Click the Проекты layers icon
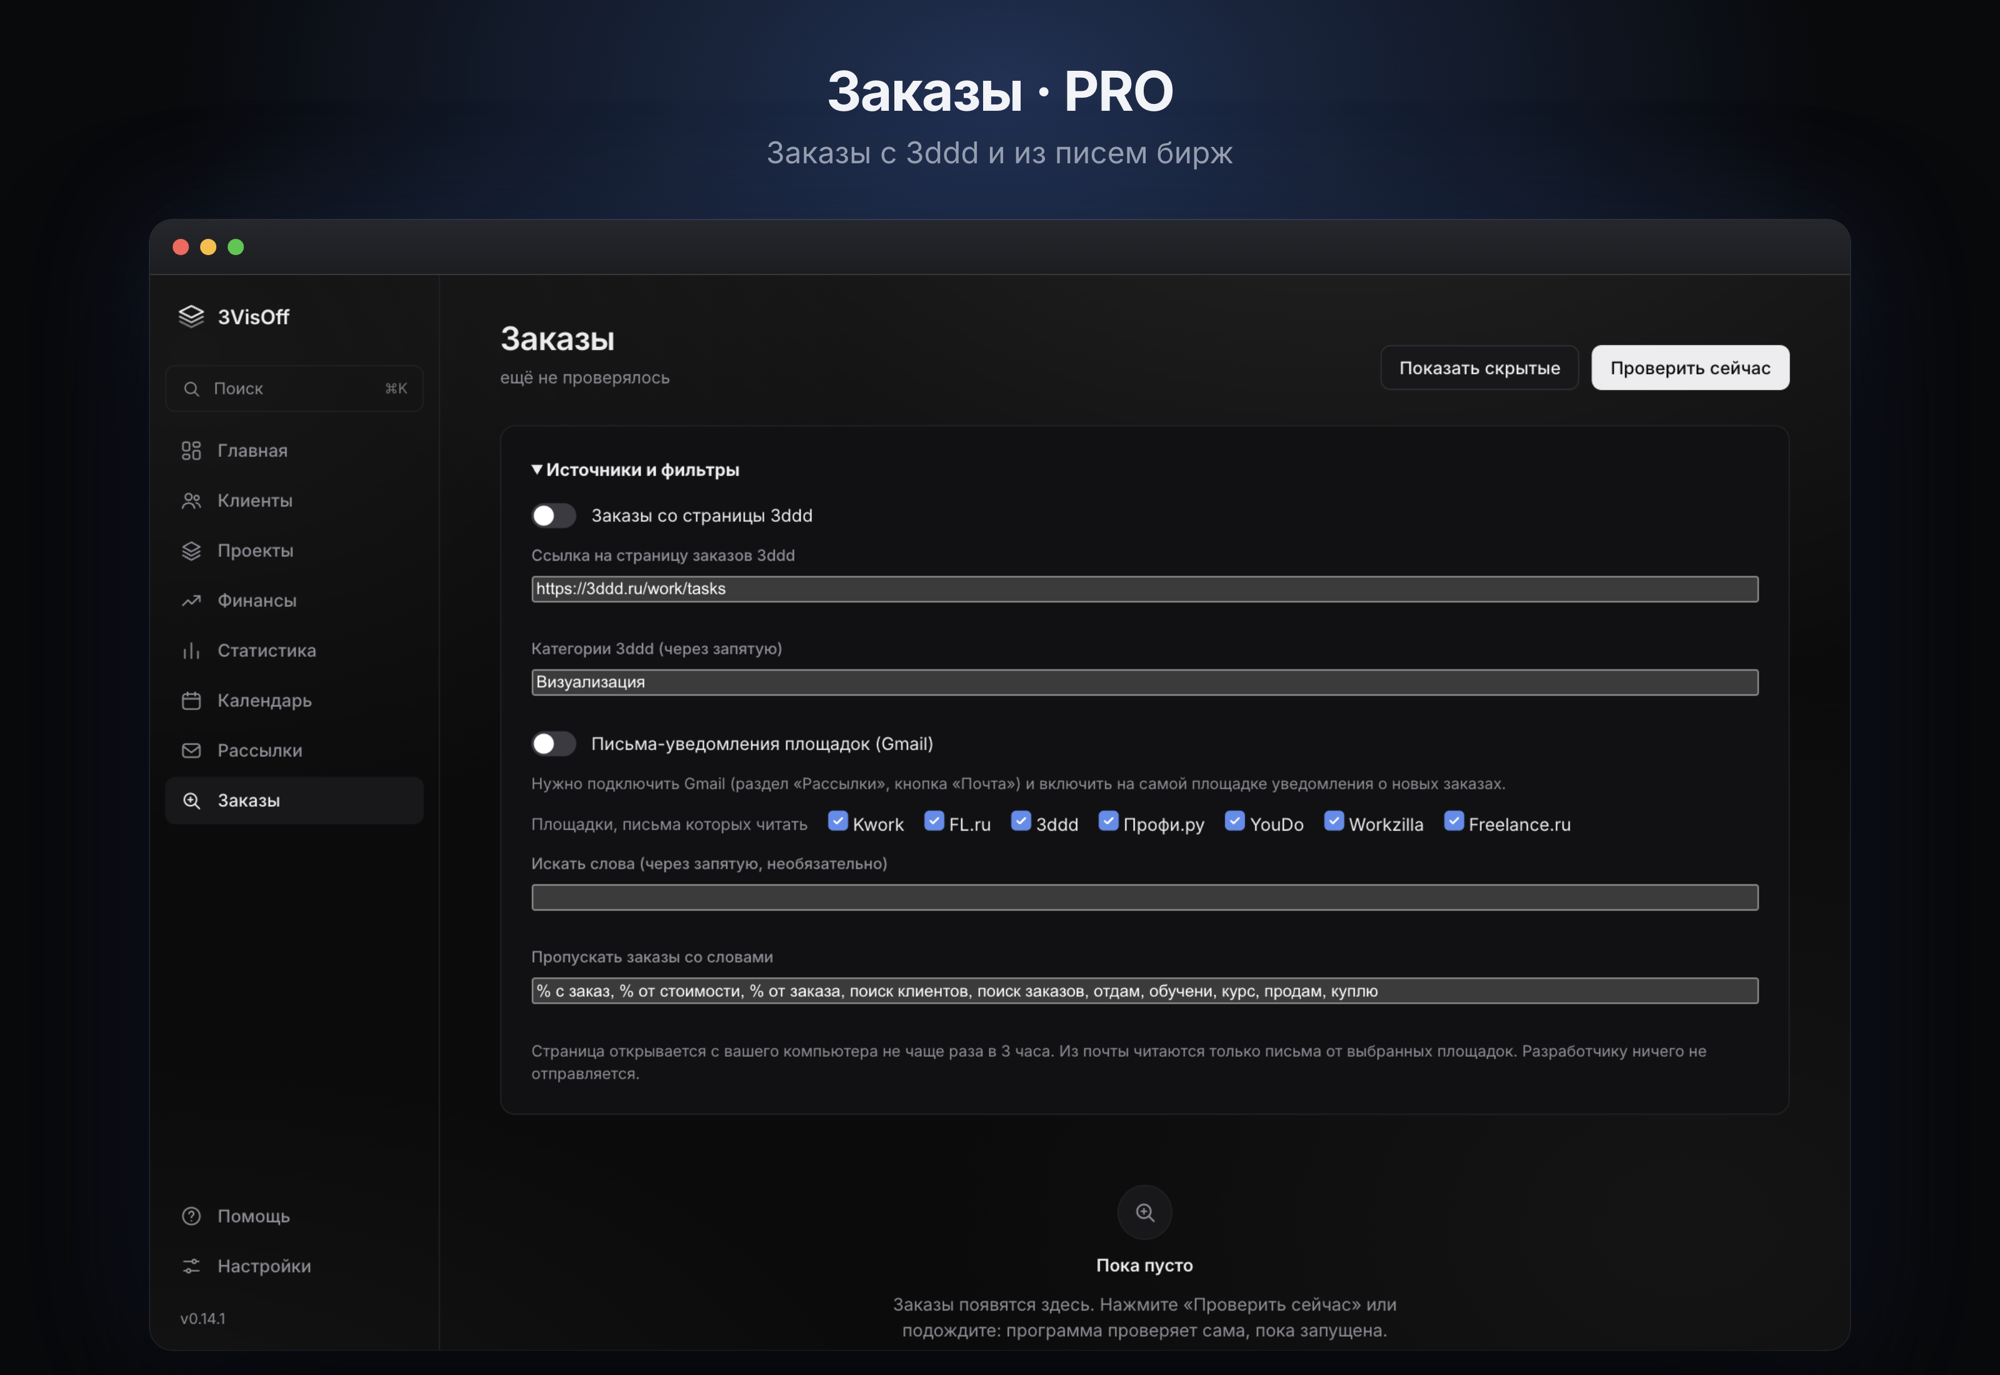The image size is (2000, 1375). [191, 550]
